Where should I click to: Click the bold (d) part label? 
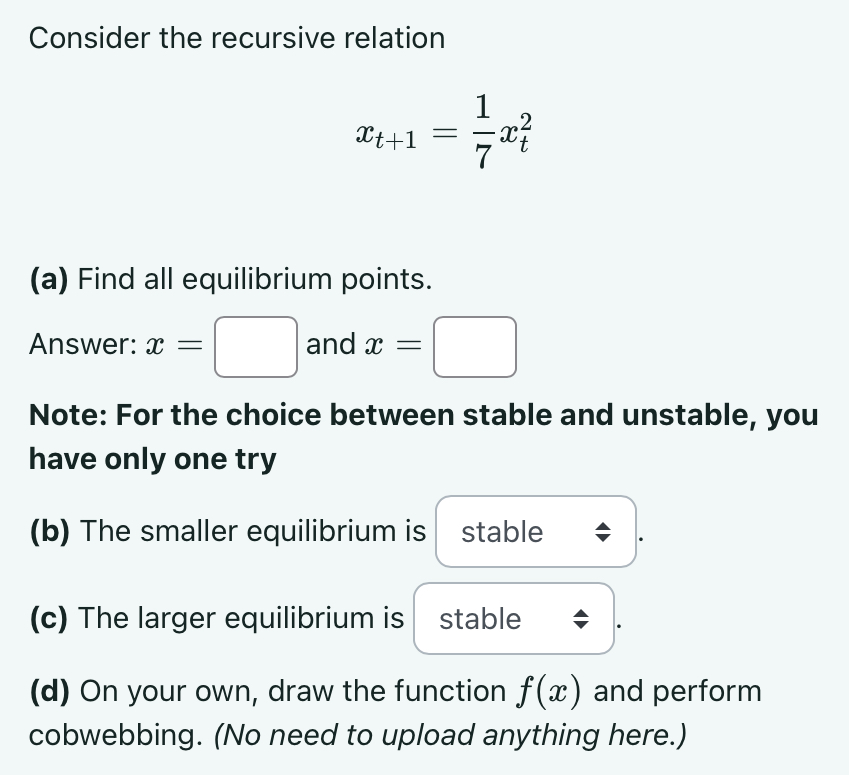(50, 691)
